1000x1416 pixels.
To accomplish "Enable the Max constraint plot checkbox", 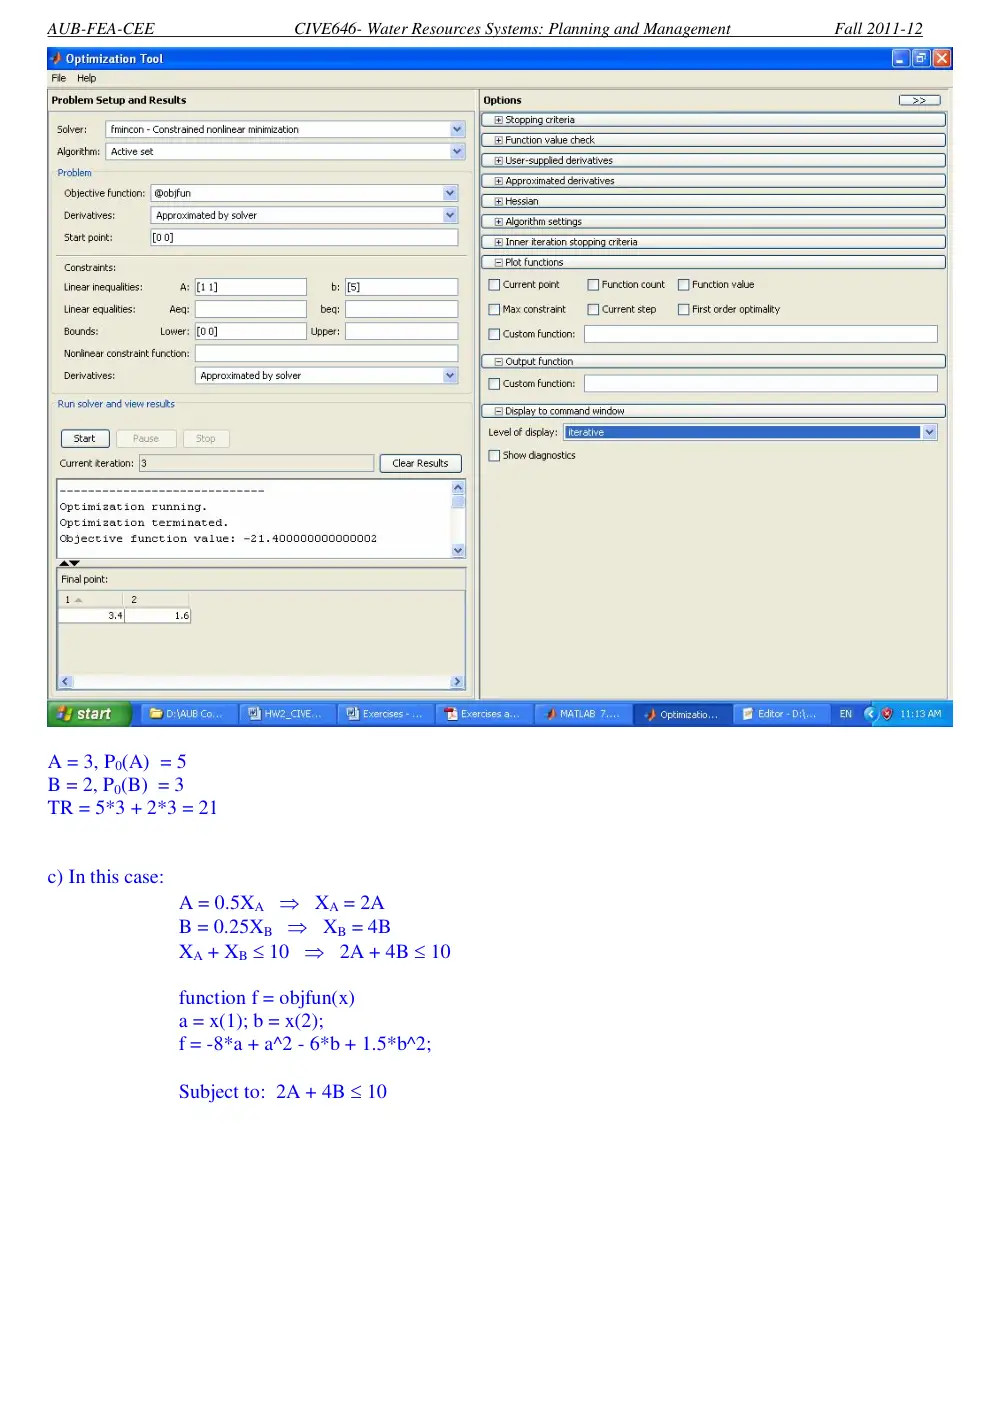I will pos(494,310).
